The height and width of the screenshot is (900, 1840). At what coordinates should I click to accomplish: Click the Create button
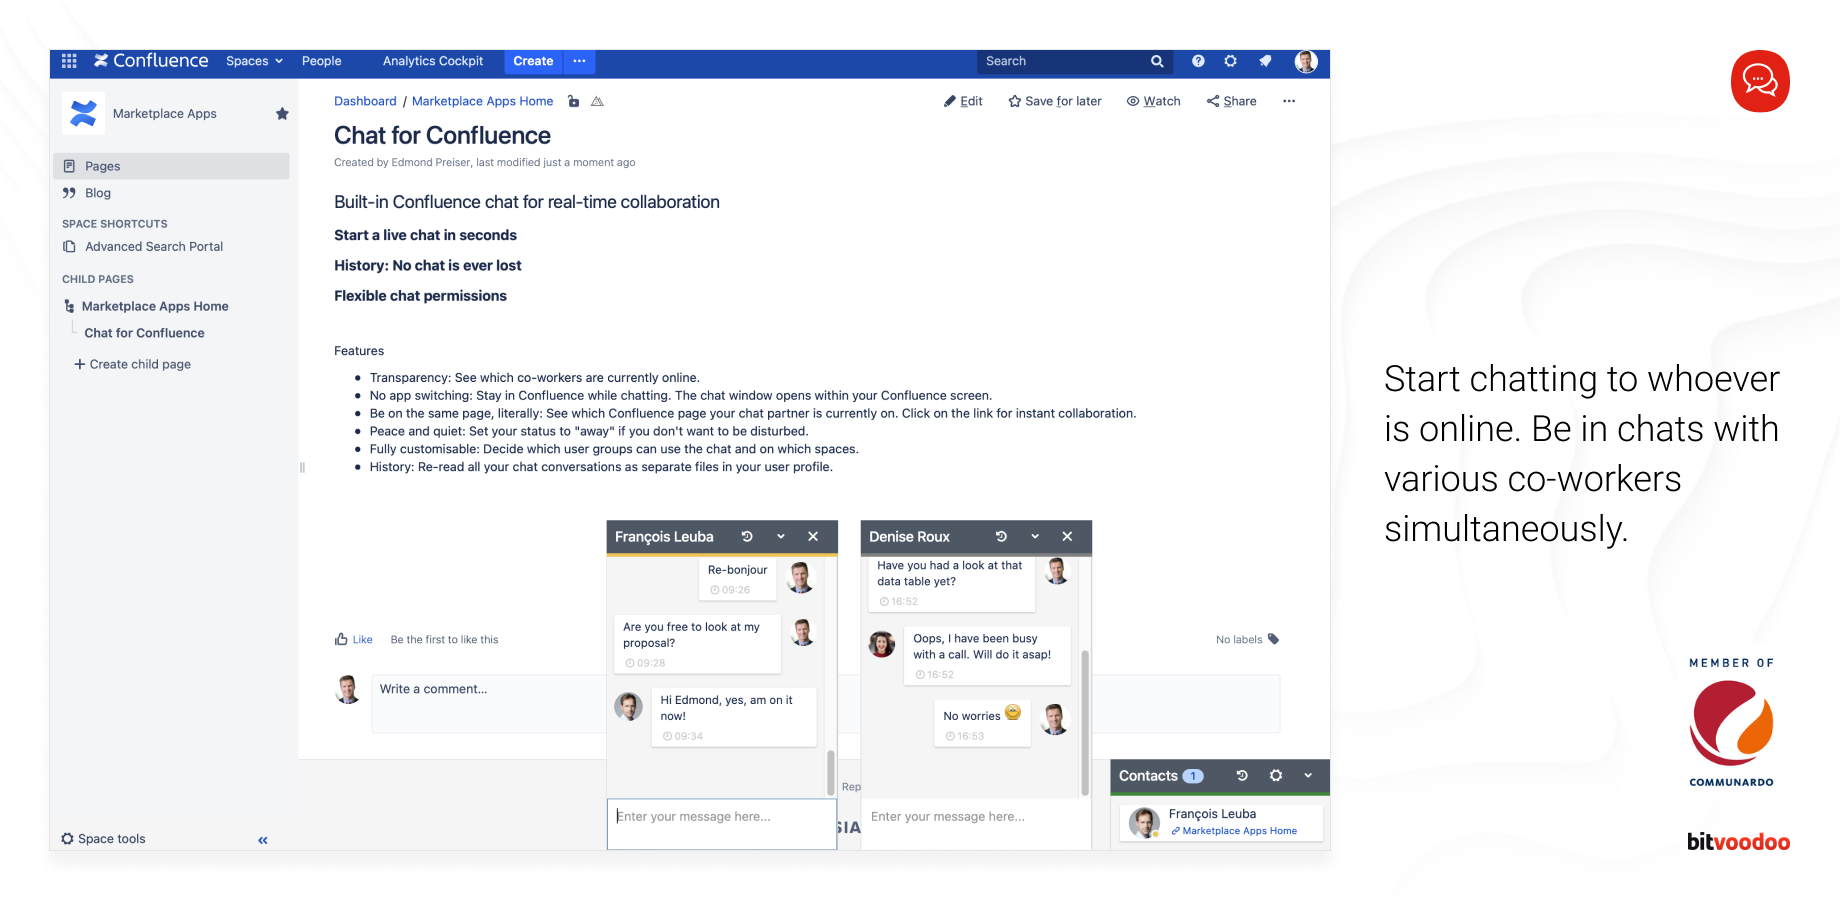tap(533, 61)
